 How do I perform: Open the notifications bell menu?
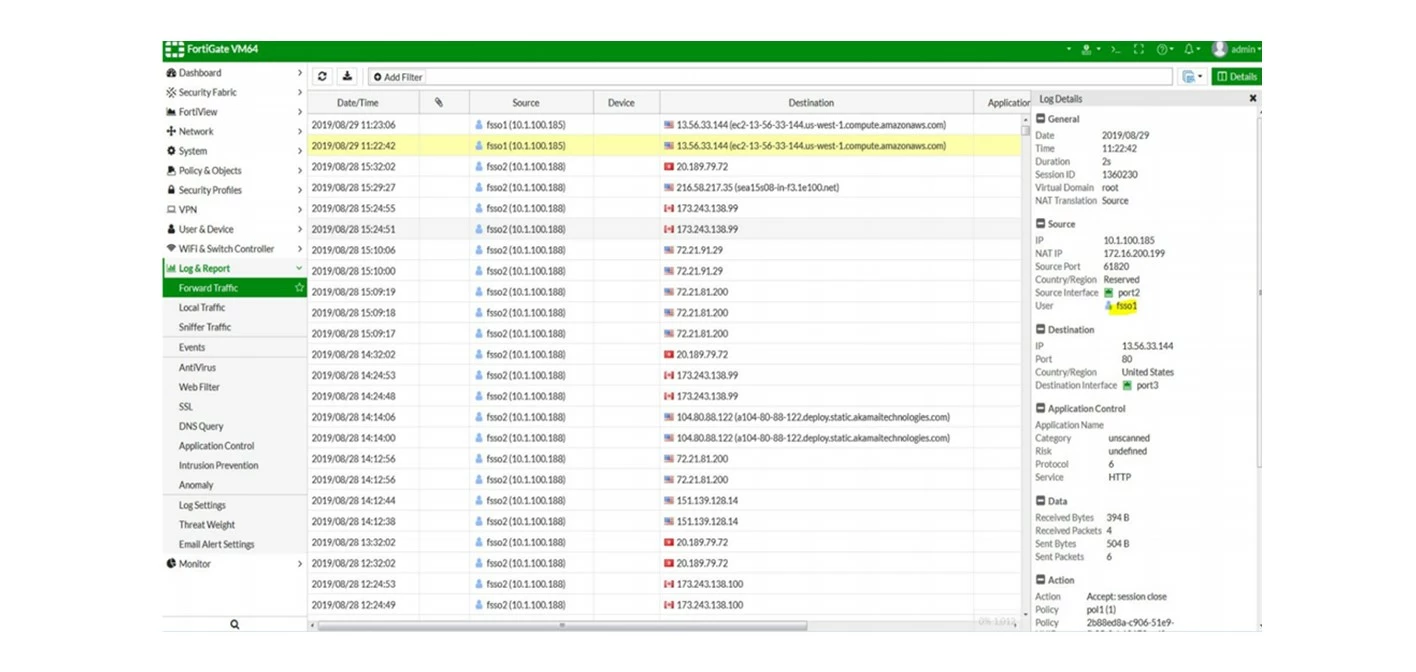[1190, 49]
